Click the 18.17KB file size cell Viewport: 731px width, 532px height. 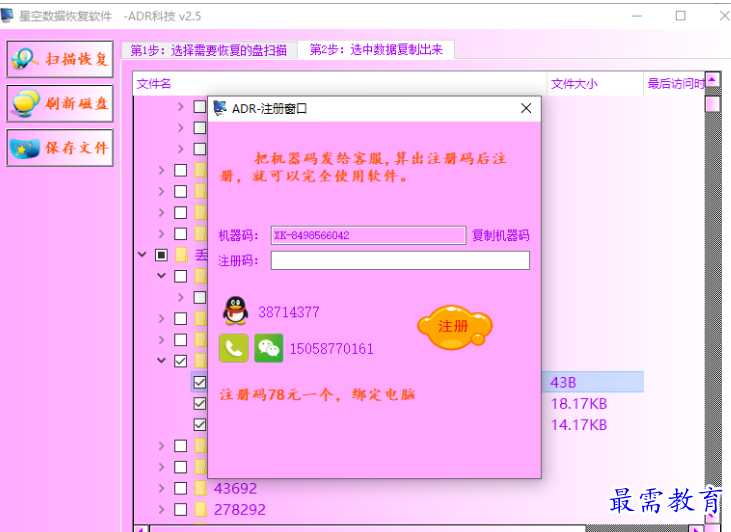pos(579,404)
